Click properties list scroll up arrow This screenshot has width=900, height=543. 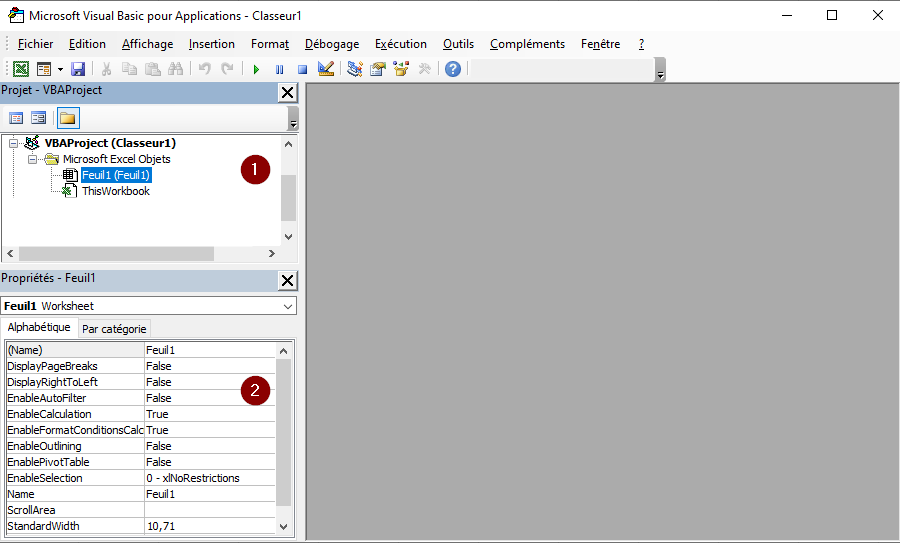tap(284, 351)
